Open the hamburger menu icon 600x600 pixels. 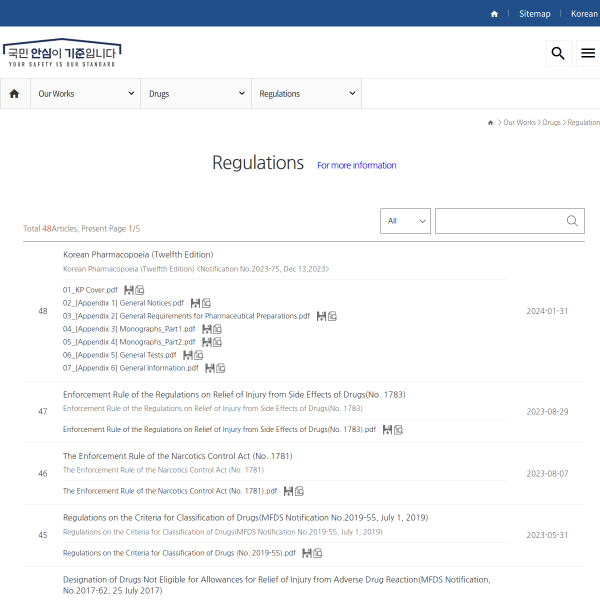click(x=588, y=53)
